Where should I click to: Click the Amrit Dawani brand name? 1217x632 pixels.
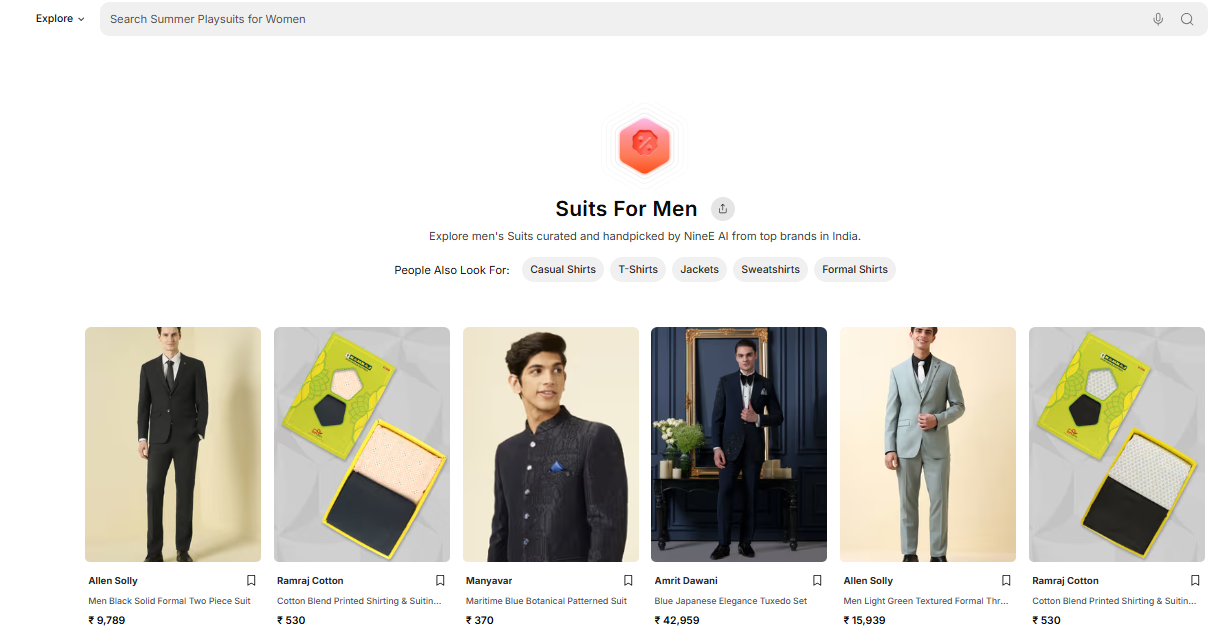686,581
